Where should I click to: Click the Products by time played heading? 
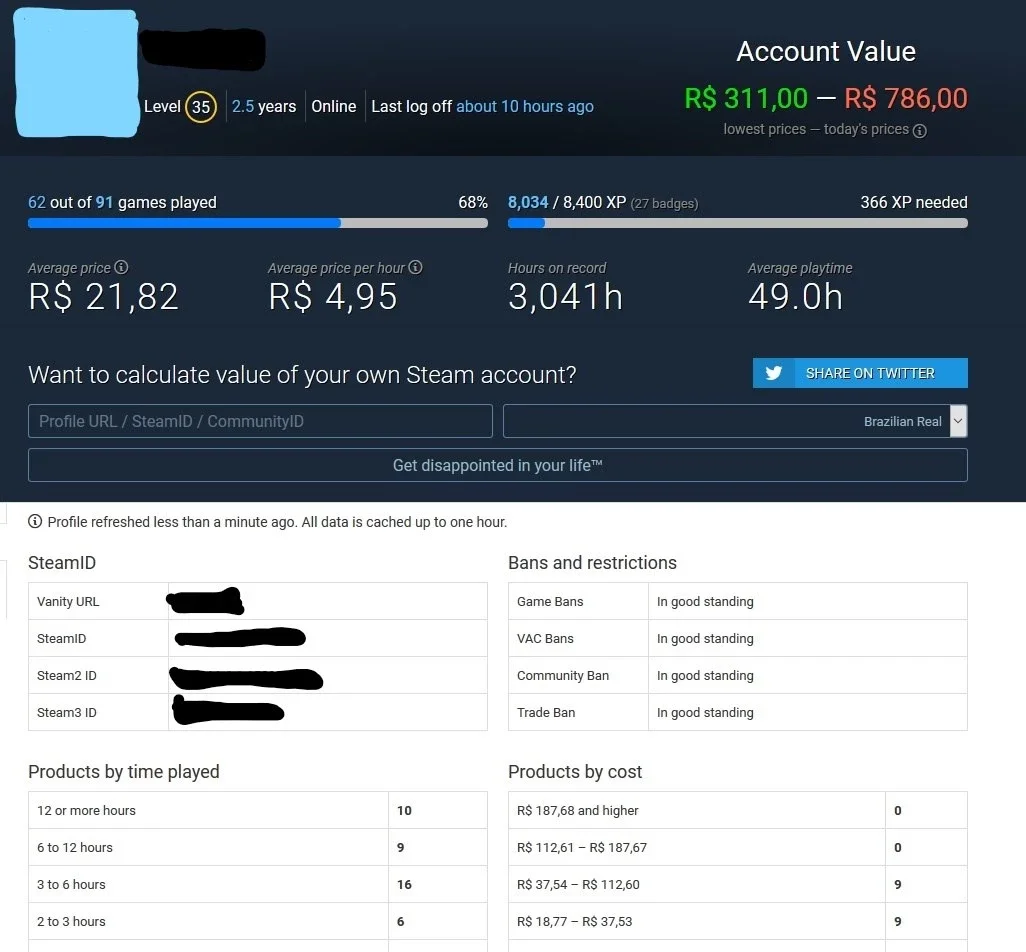coord(124,772)
